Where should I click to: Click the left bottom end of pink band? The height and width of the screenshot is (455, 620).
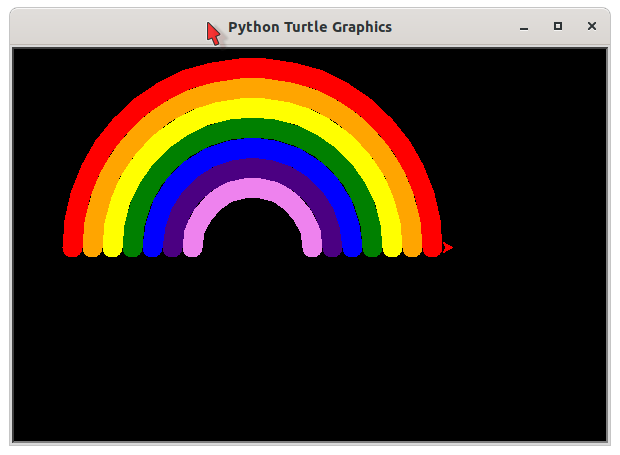point(193,247)
